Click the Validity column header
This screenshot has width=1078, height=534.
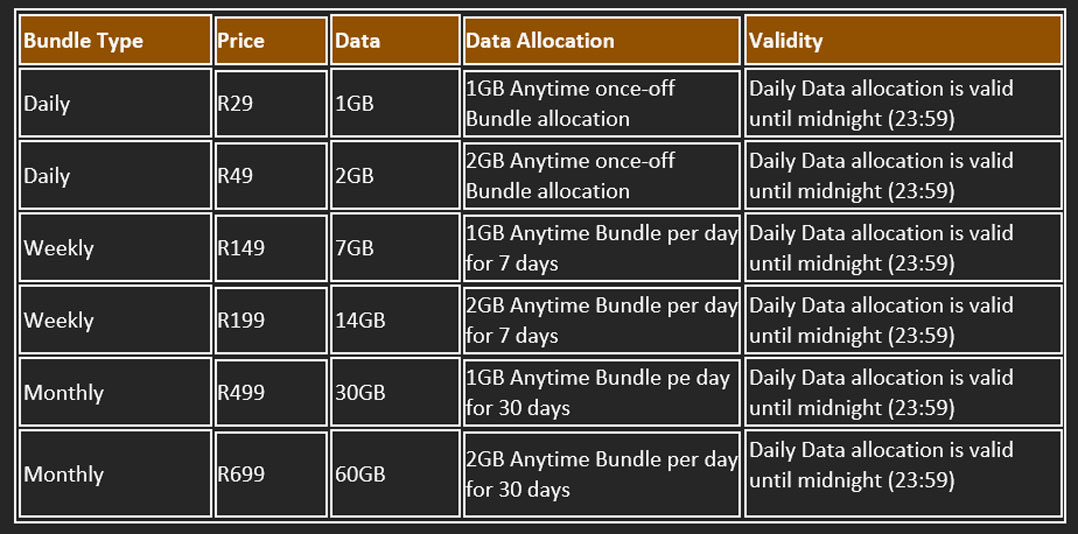[x=786, y=41]
